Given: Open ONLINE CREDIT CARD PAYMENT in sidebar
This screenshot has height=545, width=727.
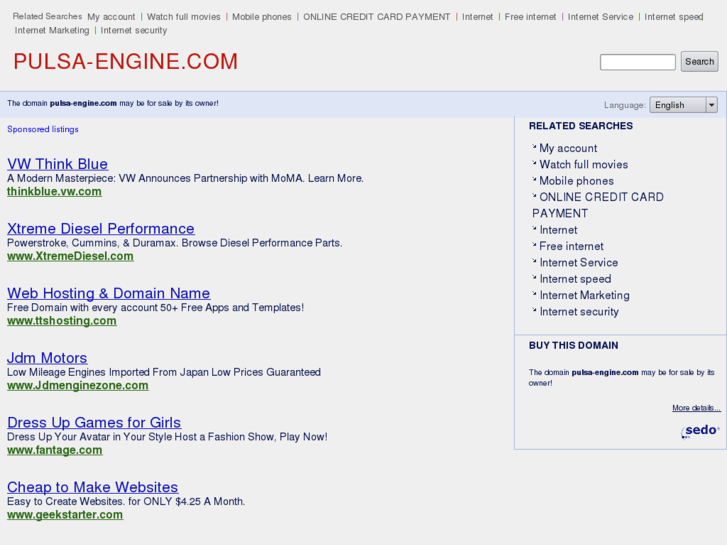Looking at the screenshot, I should 598,205.
